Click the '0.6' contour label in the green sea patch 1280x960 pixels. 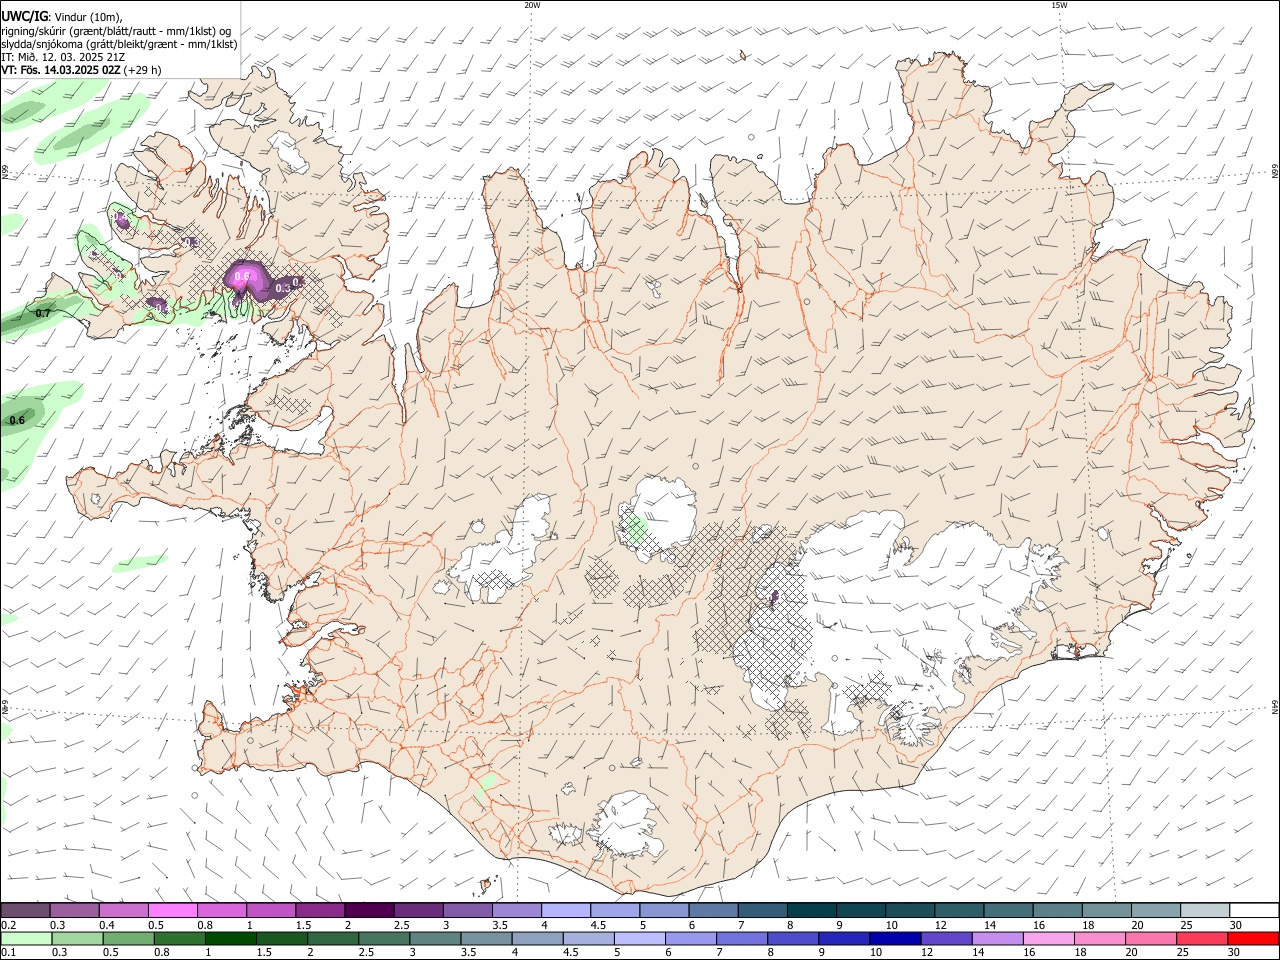click(x=17, y=420)
